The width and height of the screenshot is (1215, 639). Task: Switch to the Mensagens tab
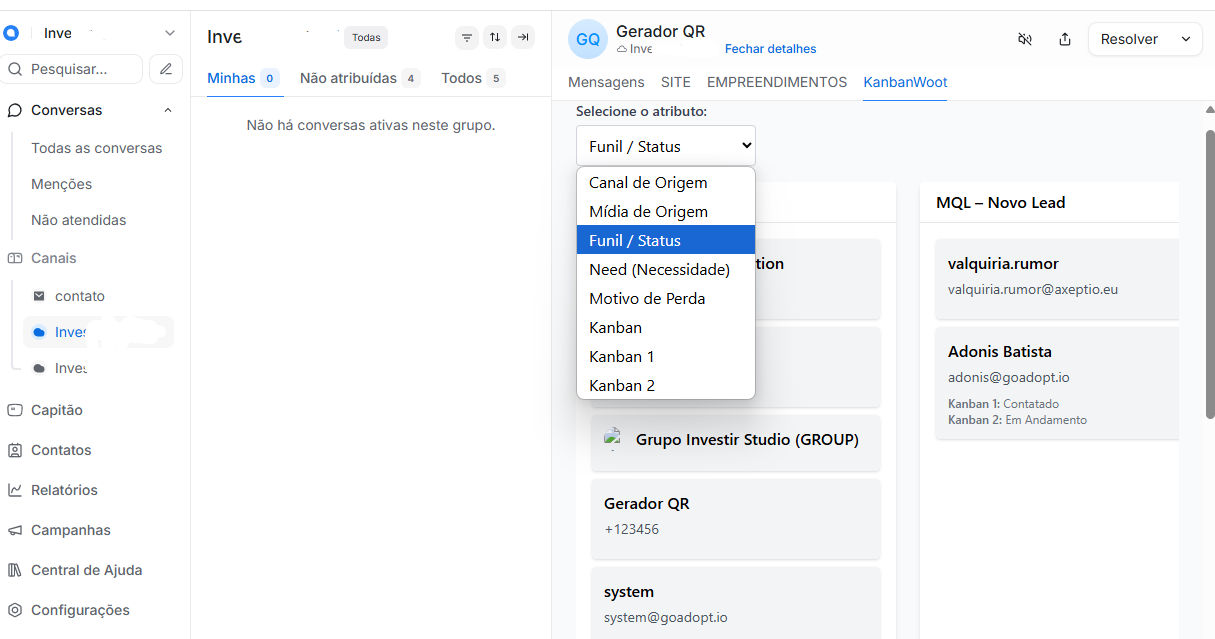click(606, 82)
